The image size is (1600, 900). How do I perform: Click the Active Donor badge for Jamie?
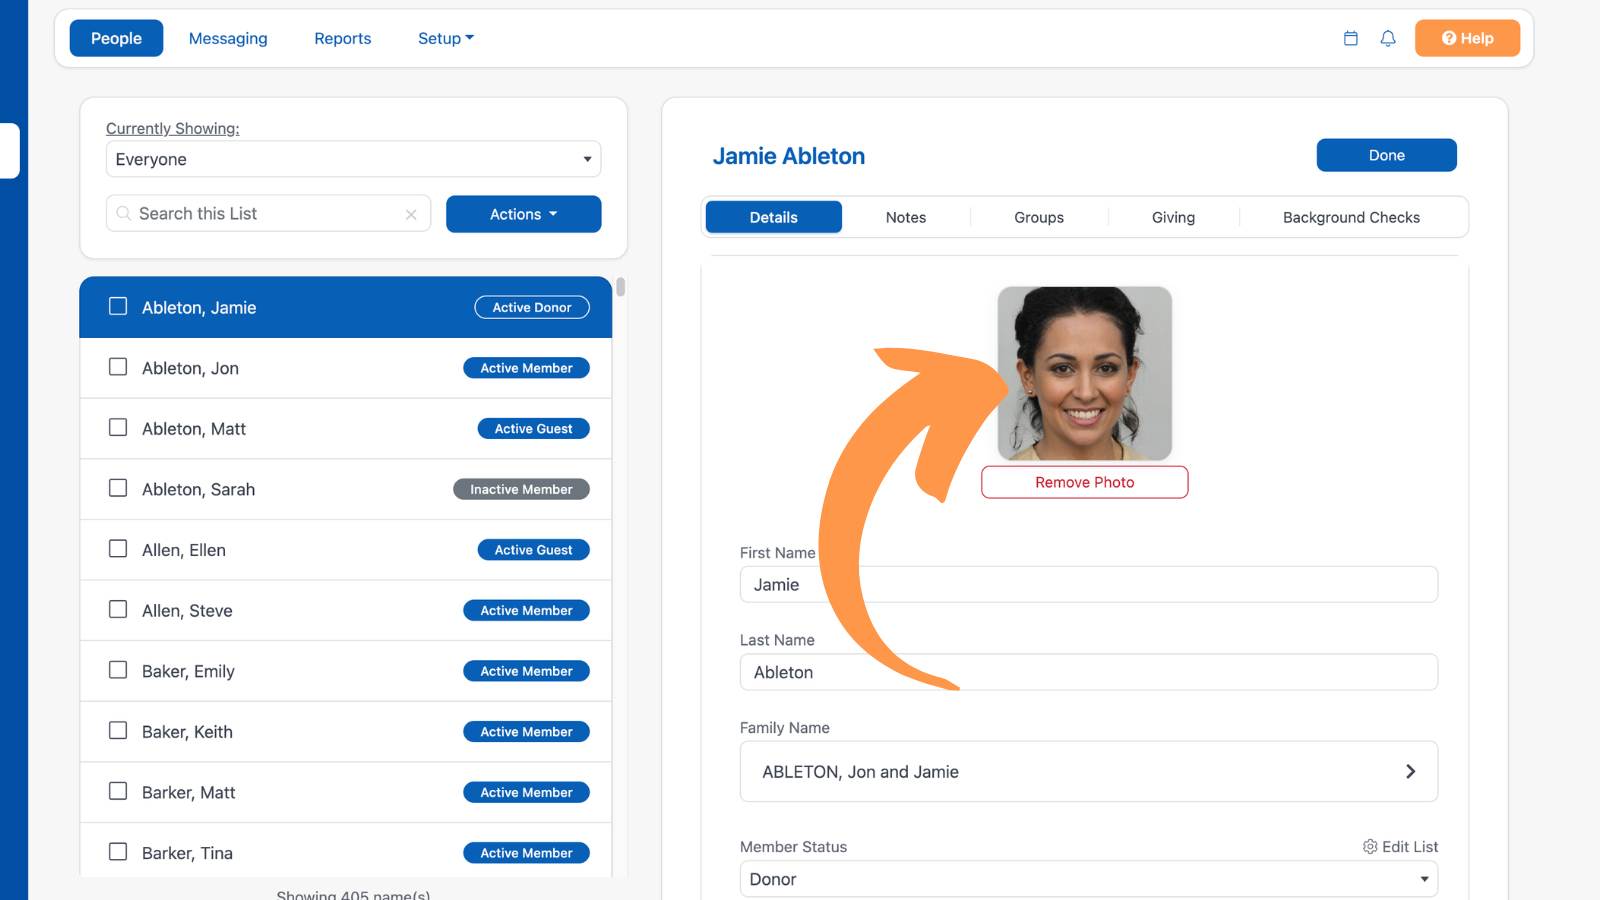click(x=532, y=307)
